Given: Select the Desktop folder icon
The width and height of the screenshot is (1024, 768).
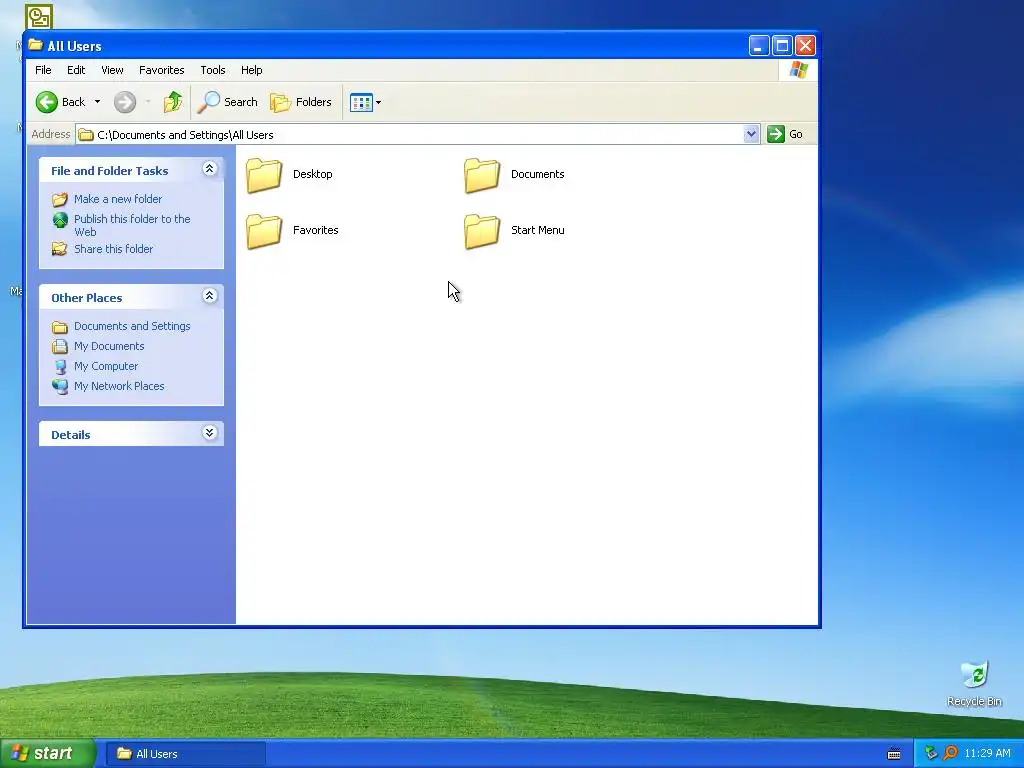Looking at the screenshot, I should coord(264,175).
